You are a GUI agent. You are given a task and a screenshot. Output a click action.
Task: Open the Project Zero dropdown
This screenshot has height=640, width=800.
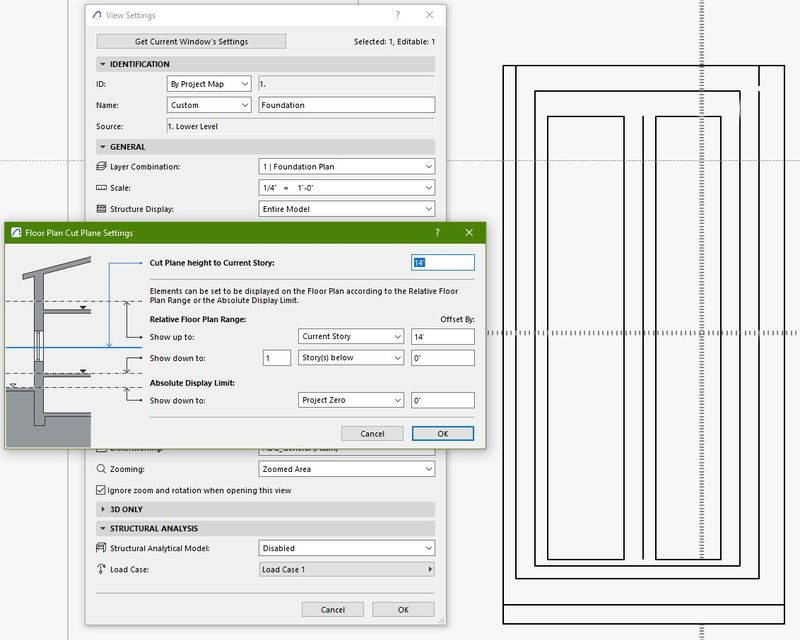[x=351, y=400]
